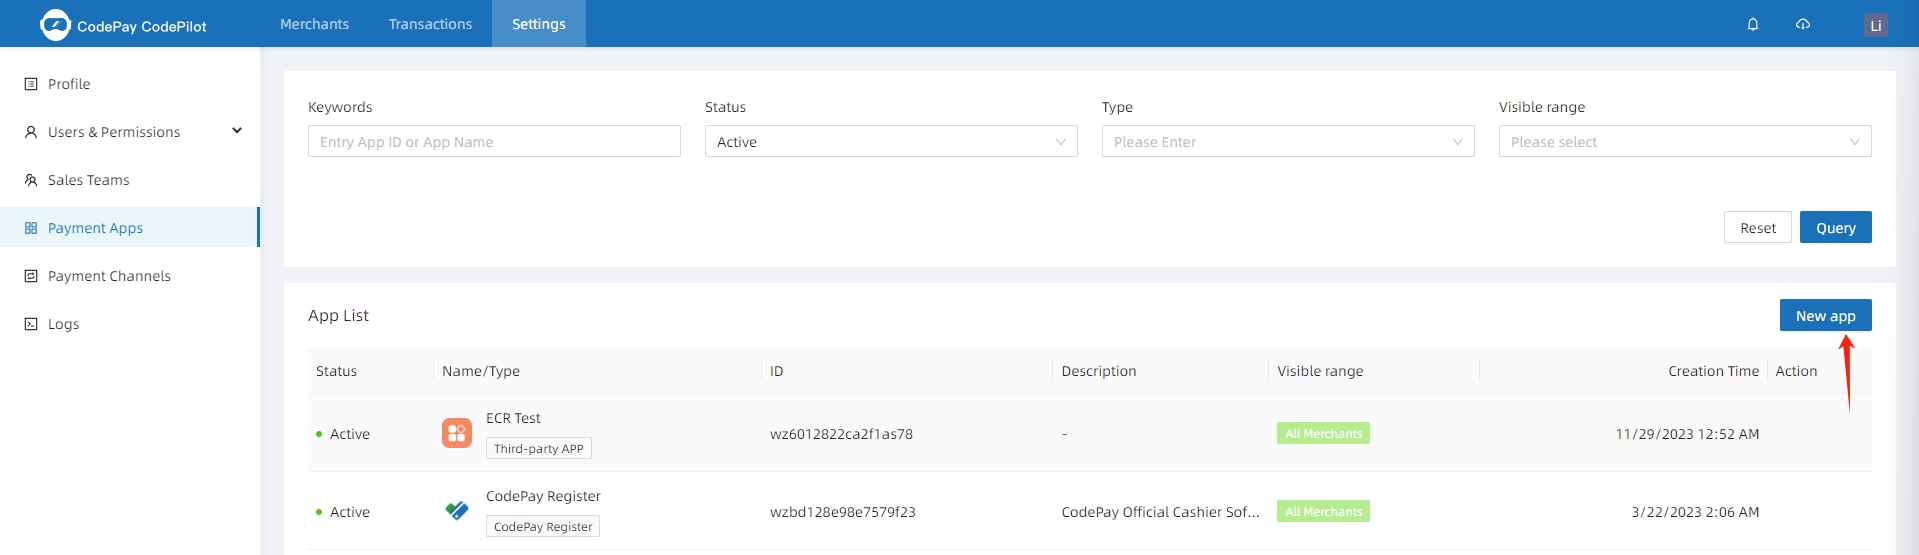Click the Creation Time column header
Image resolution: width=1919 pixels, height=555 pixels.
[x=1713, y=371]
